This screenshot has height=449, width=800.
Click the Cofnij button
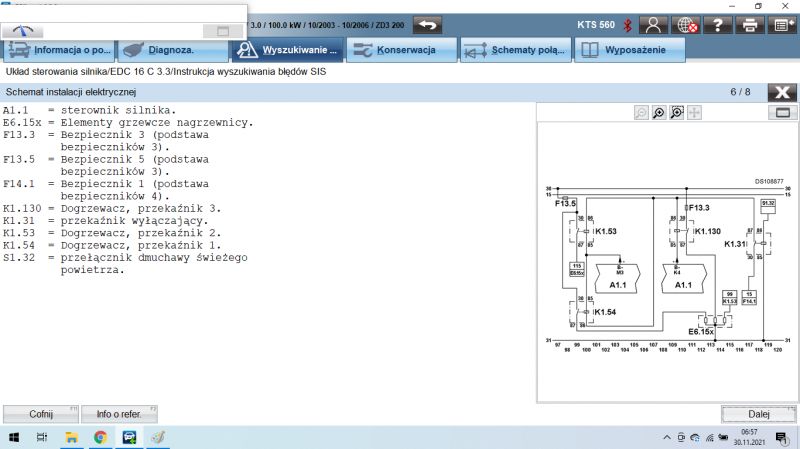[x=41, y=414]
